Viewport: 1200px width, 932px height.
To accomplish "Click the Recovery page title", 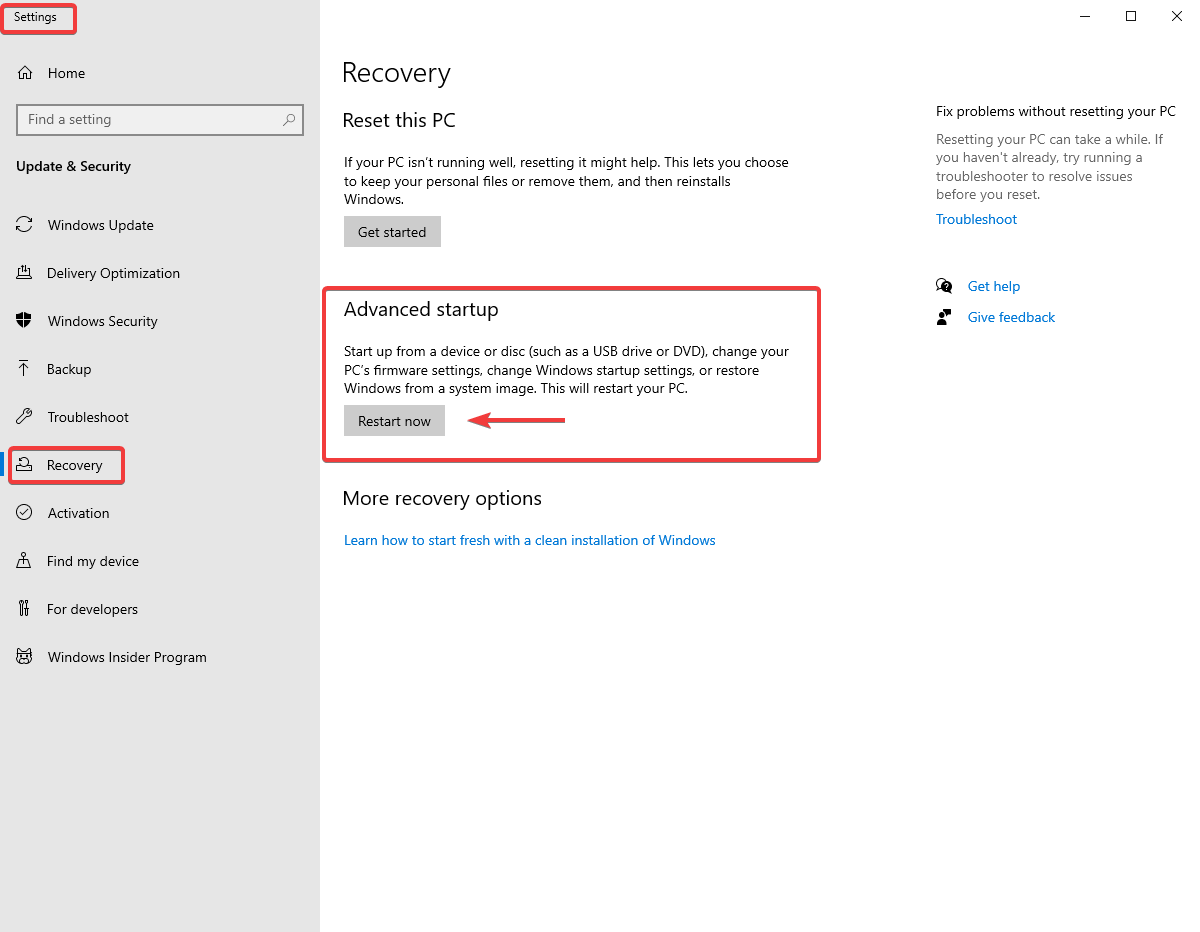I will pyautogui.click(x=396, y=73).
